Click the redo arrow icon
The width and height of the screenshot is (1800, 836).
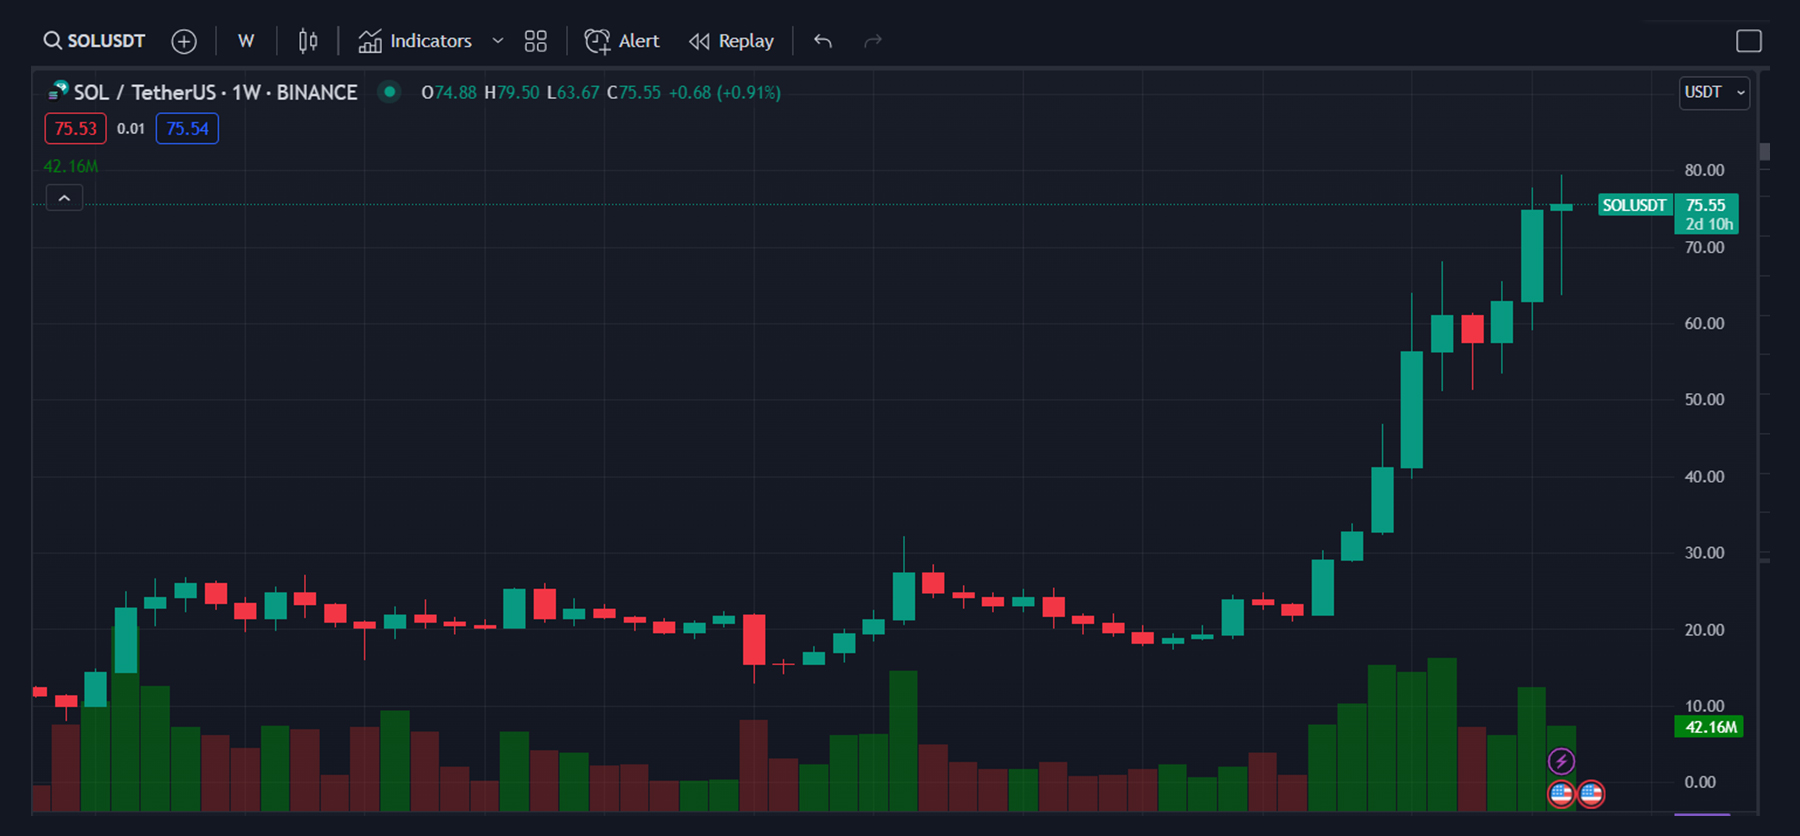tap(873, 41)
